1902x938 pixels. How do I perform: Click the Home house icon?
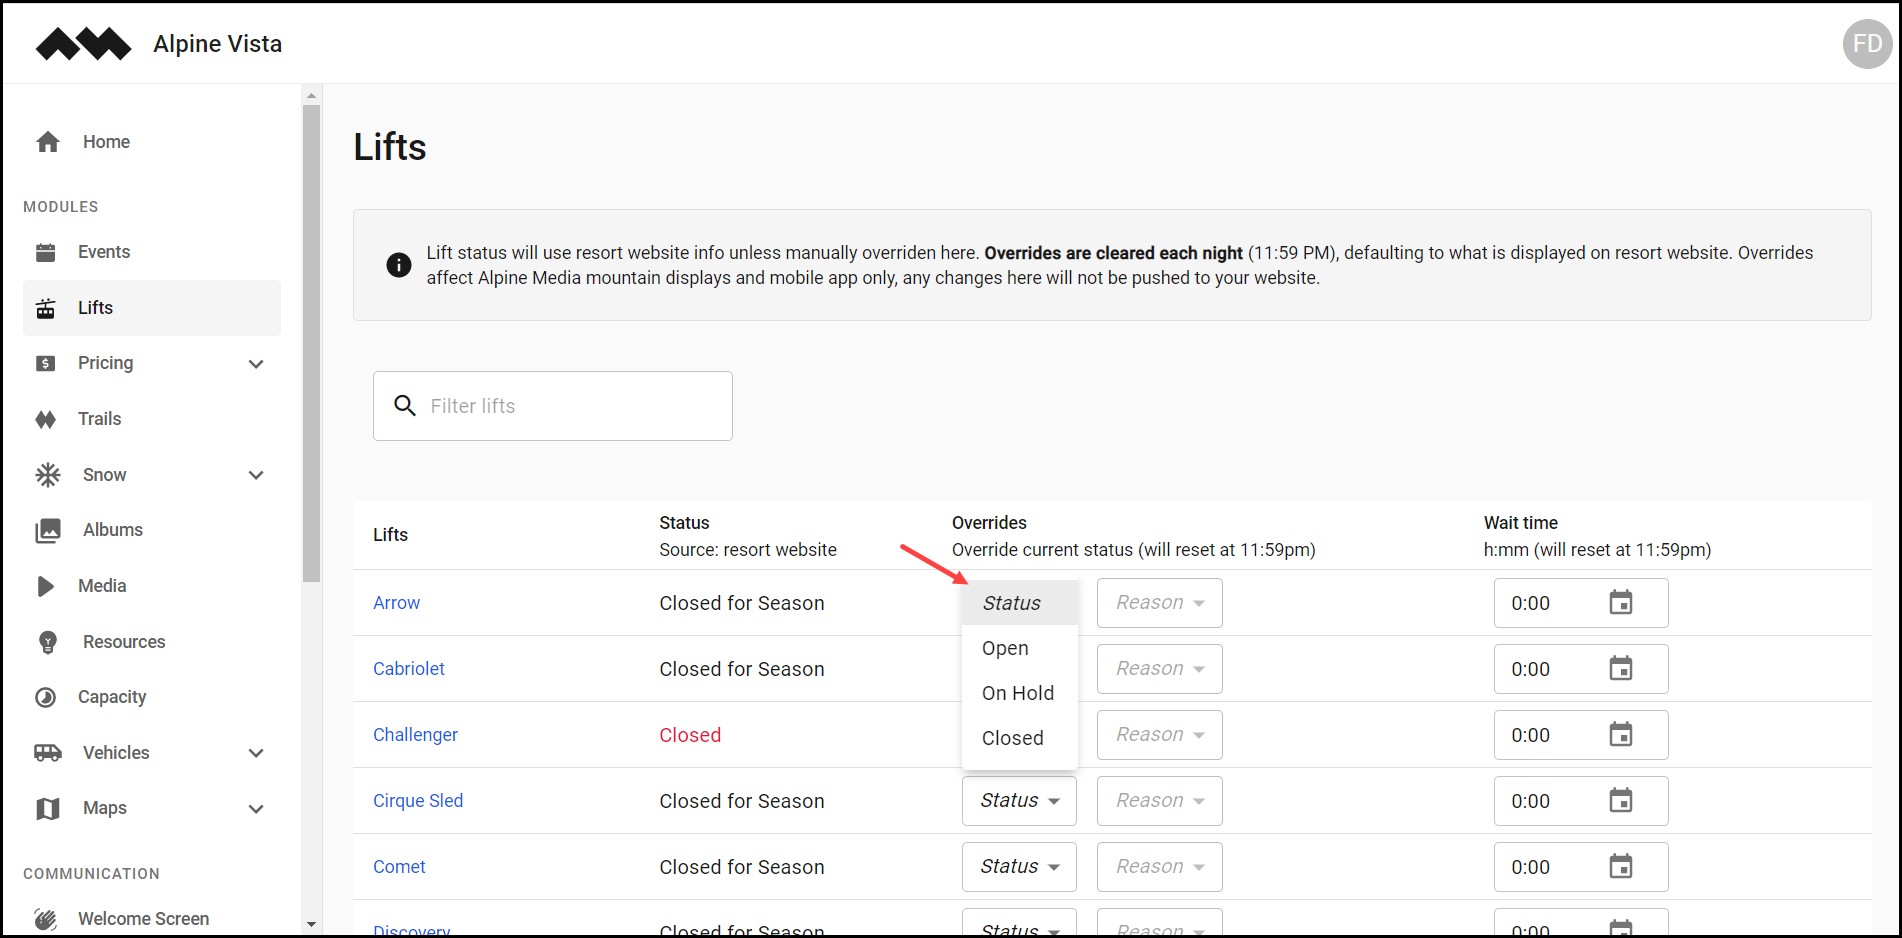click(x=48, y=142)
